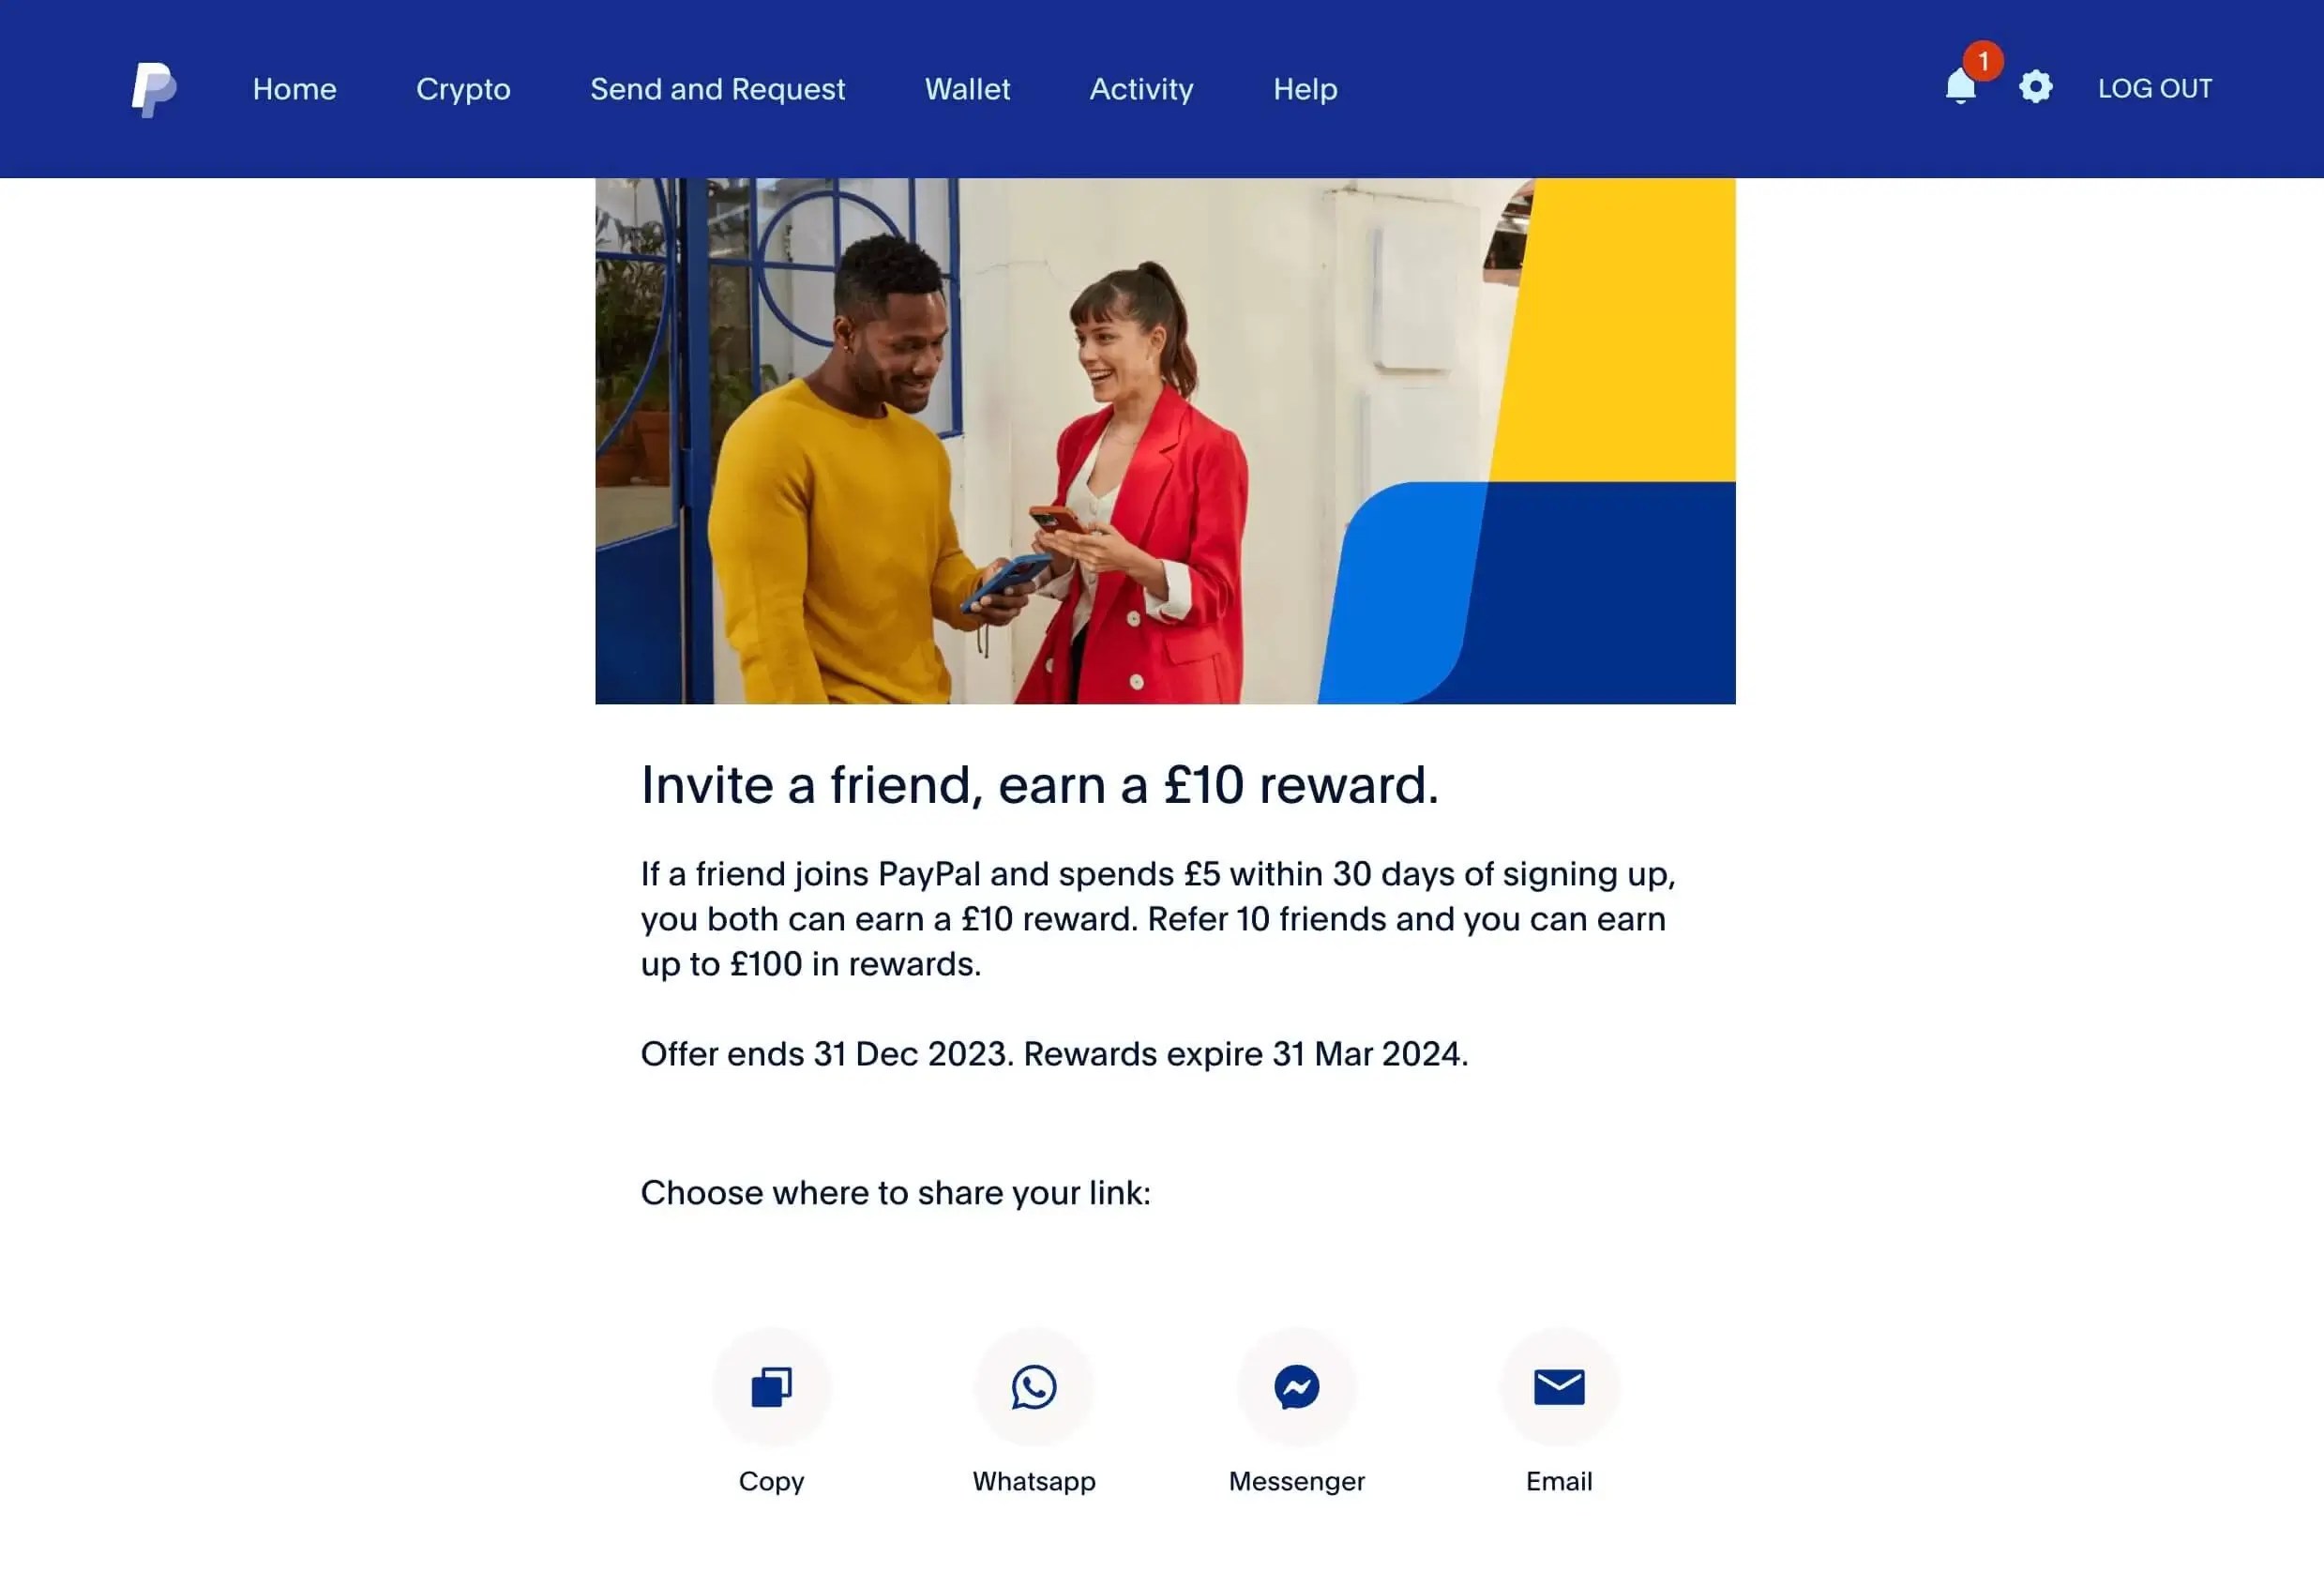Screen dimensions: 2324x1587
Task: Click the Send and Request menu
Action: click(x=717, y=88)
